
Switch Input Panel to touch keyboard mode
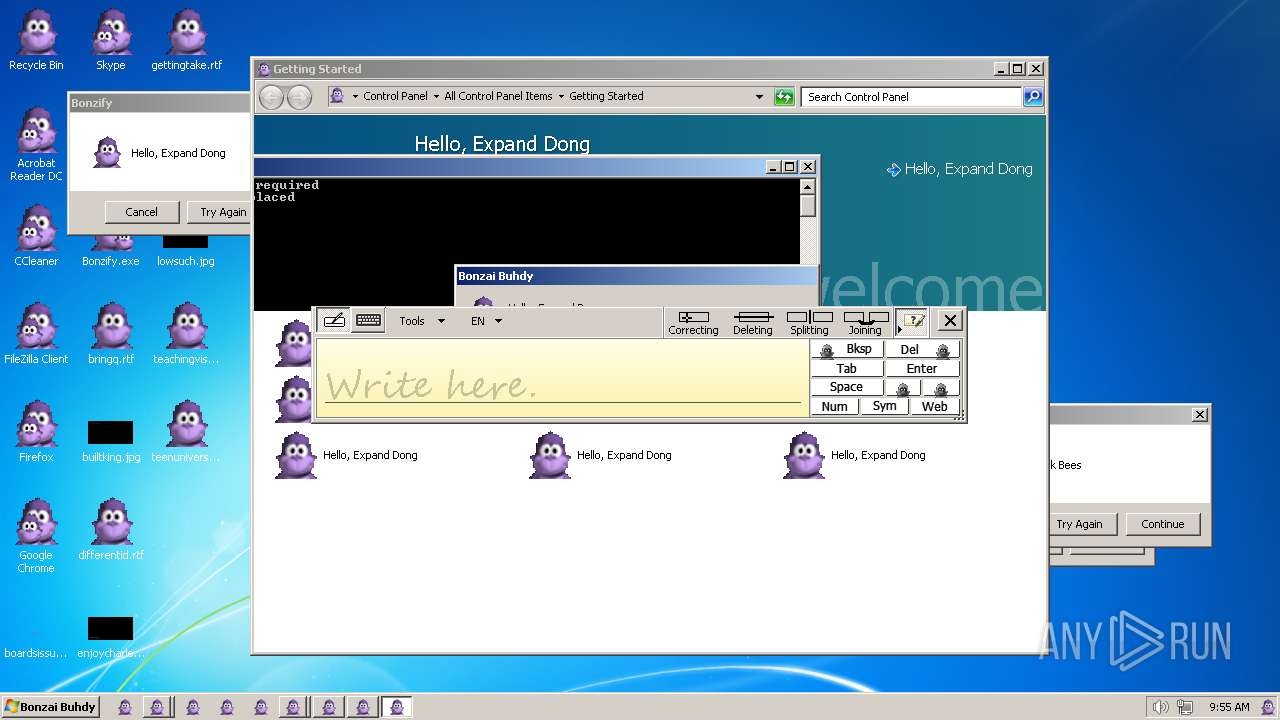[368, 321]
